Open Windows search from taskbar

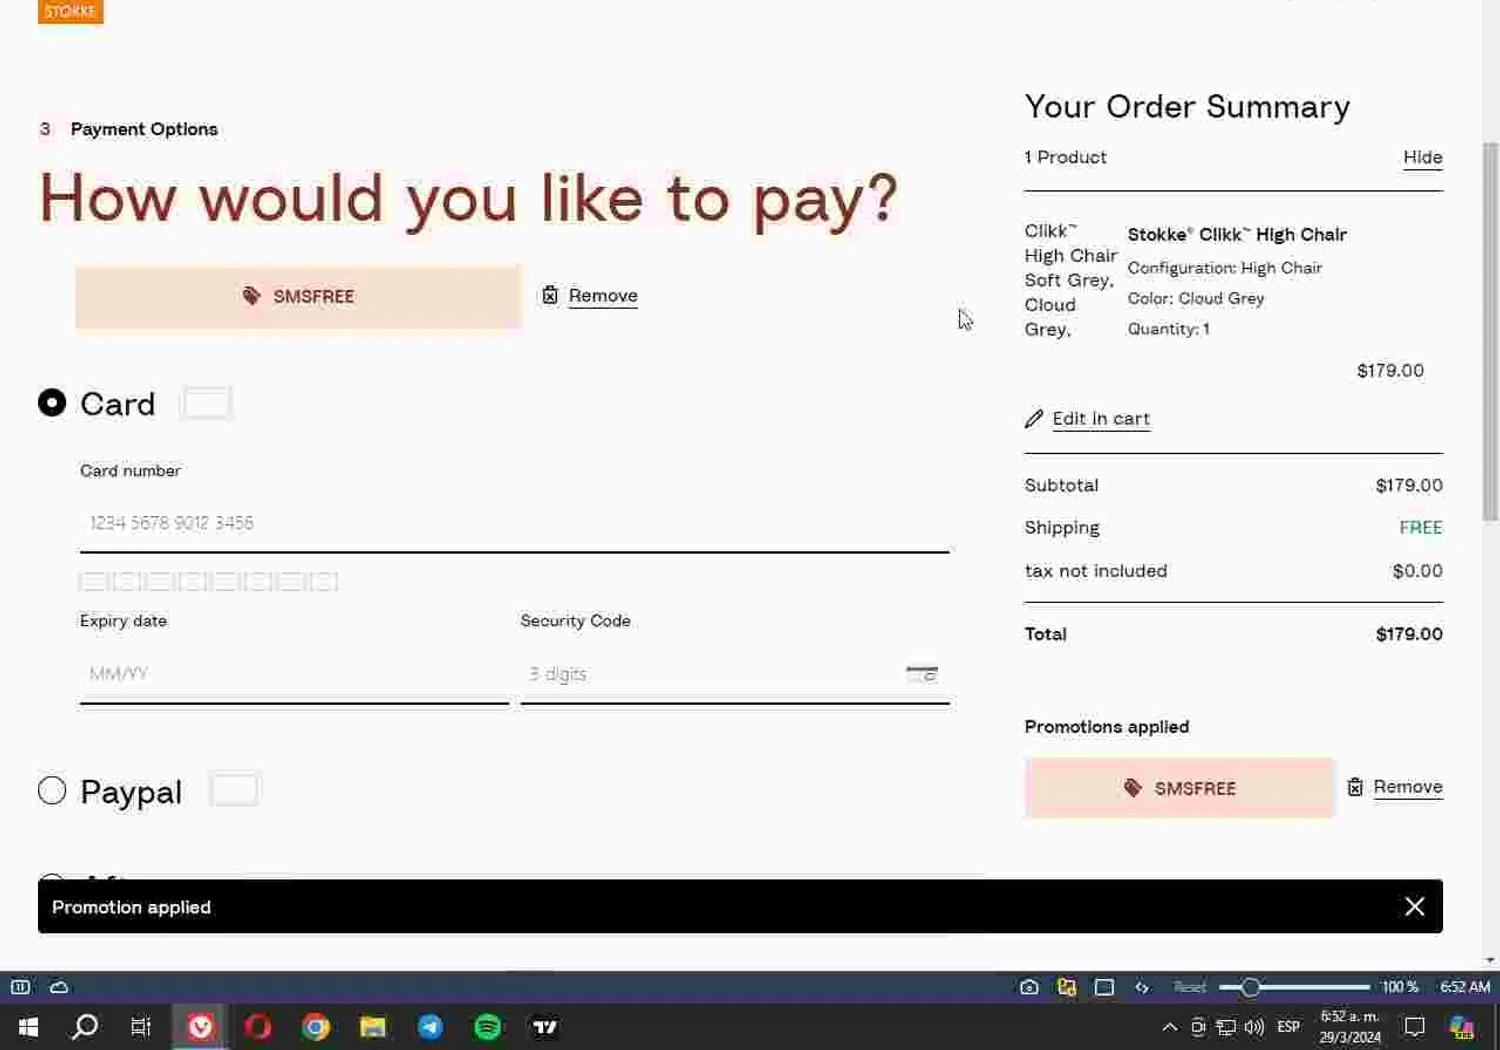pos(85,1027)
